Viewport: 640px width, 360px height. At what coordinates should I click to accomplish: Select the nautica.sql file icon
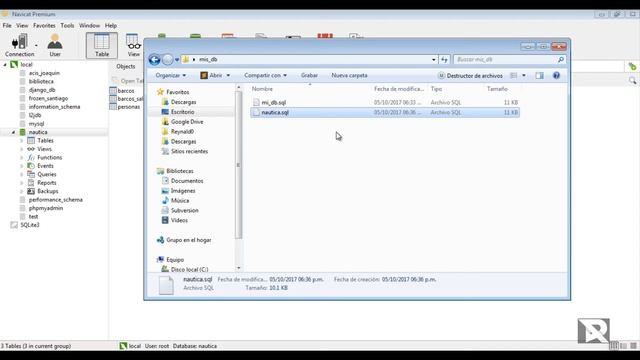click(x=256, y=112)
